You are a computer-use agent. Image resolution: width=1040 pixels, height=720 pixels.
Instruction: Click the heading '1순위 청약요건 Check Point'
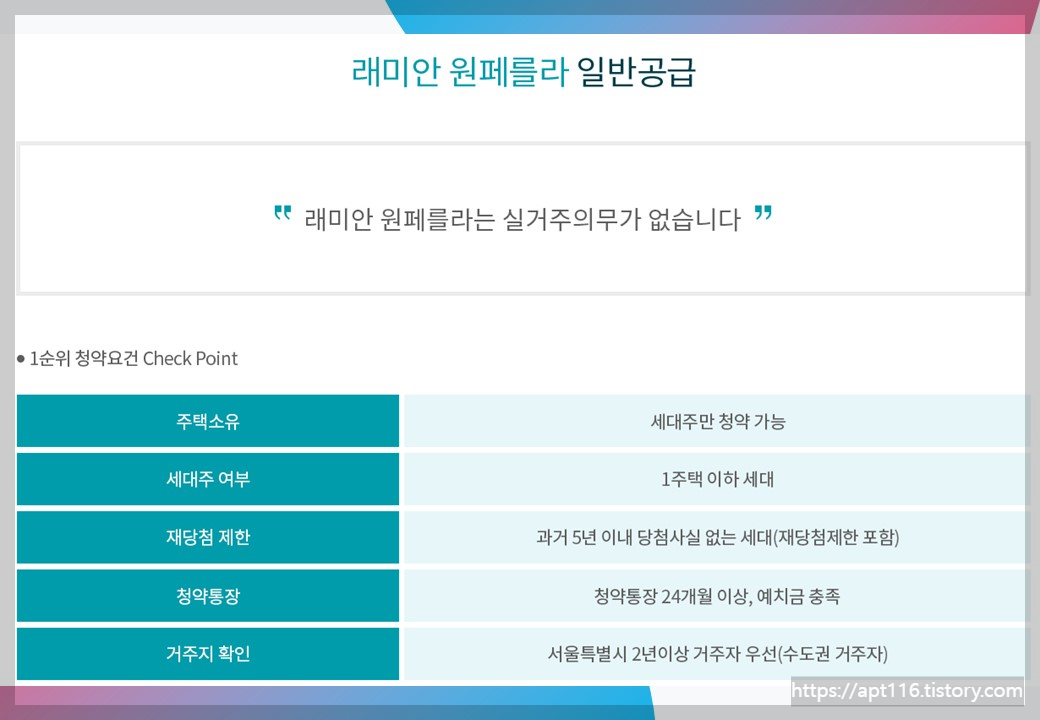click(133, 359)
